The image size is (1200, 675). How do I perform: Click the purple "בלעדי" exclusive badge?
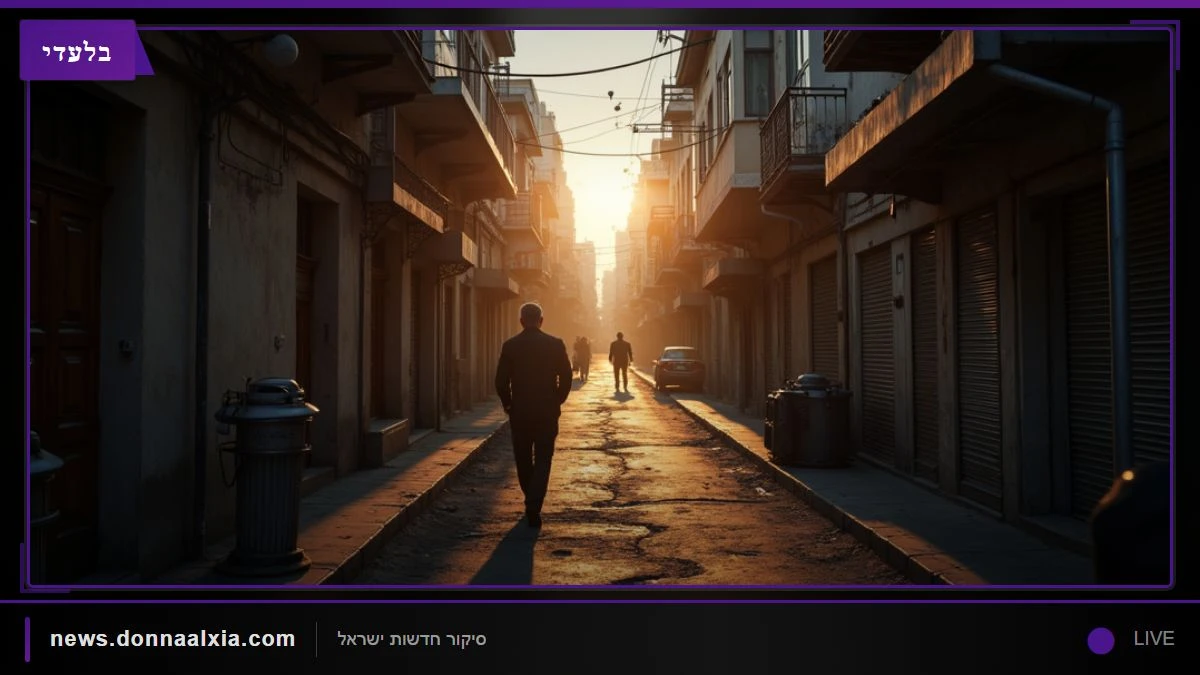[78, 50]
